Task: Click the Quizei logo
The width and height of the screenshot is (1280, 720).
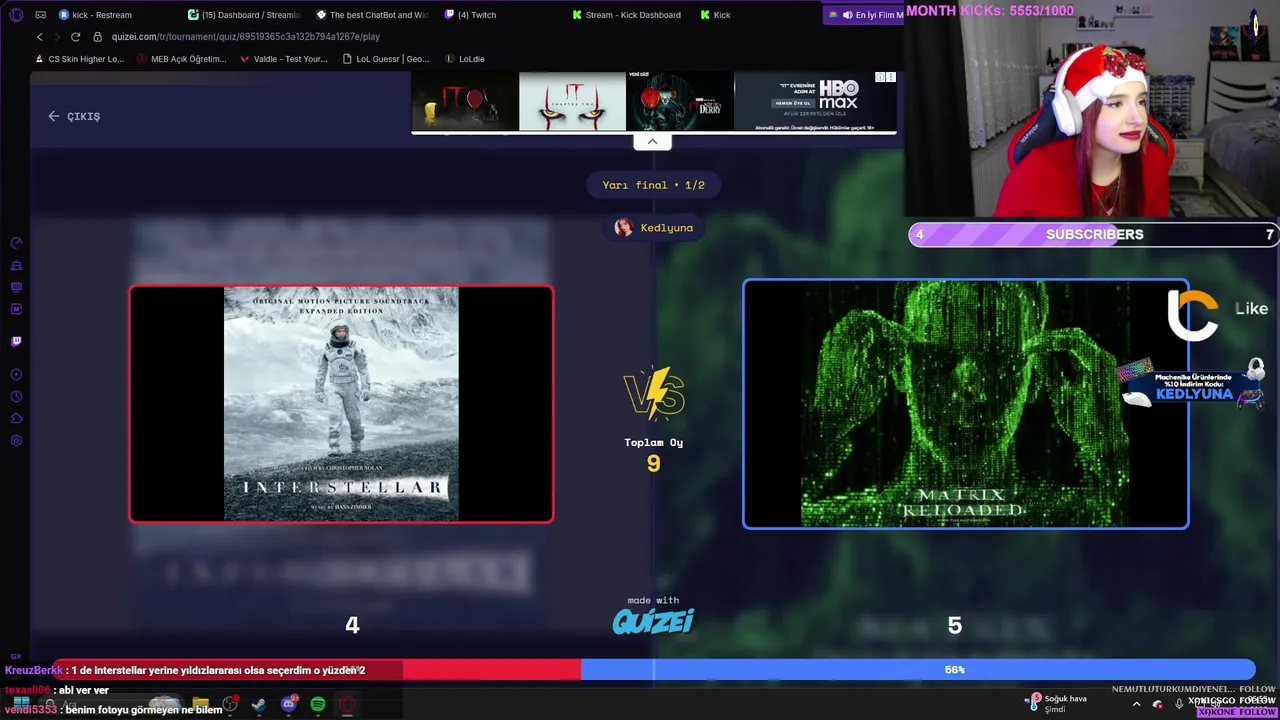Action: point(653,621)
